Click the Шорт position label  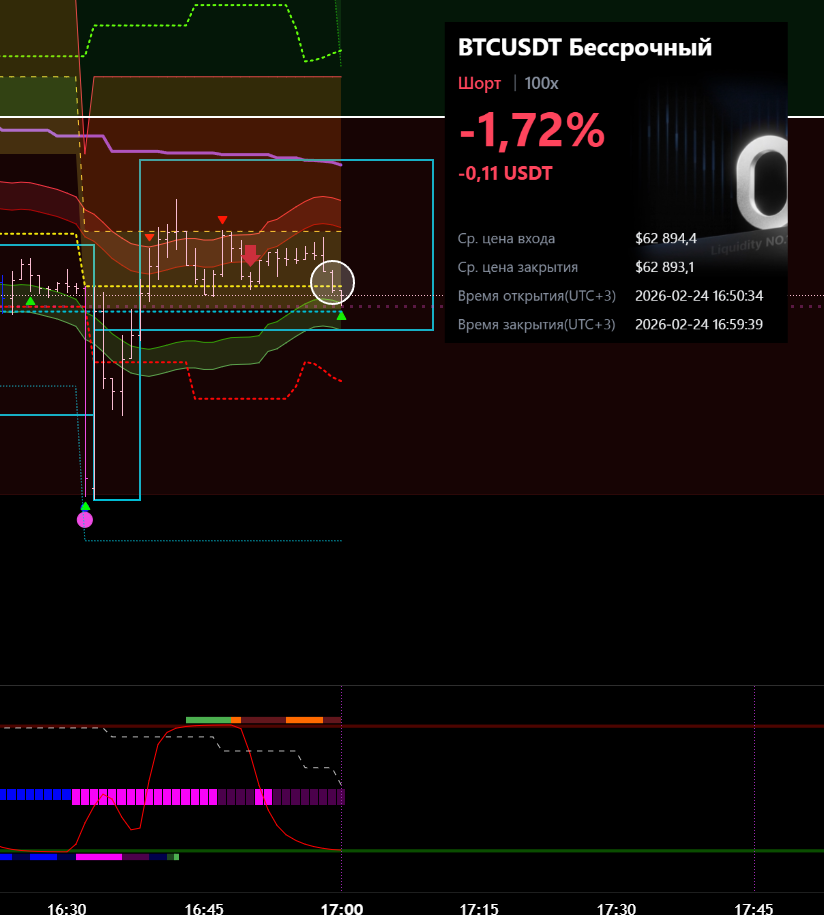tap(479, 83)
